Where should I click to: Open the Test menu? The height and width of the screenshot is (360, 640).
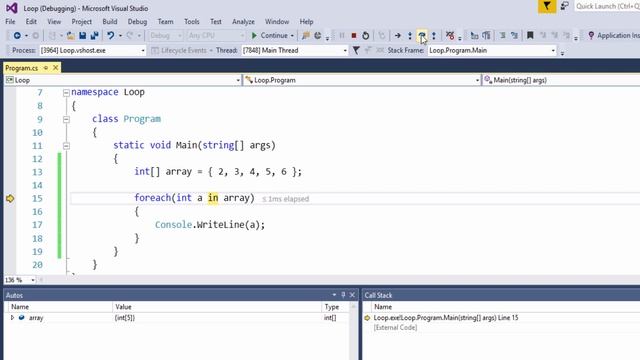pos(216,22)
